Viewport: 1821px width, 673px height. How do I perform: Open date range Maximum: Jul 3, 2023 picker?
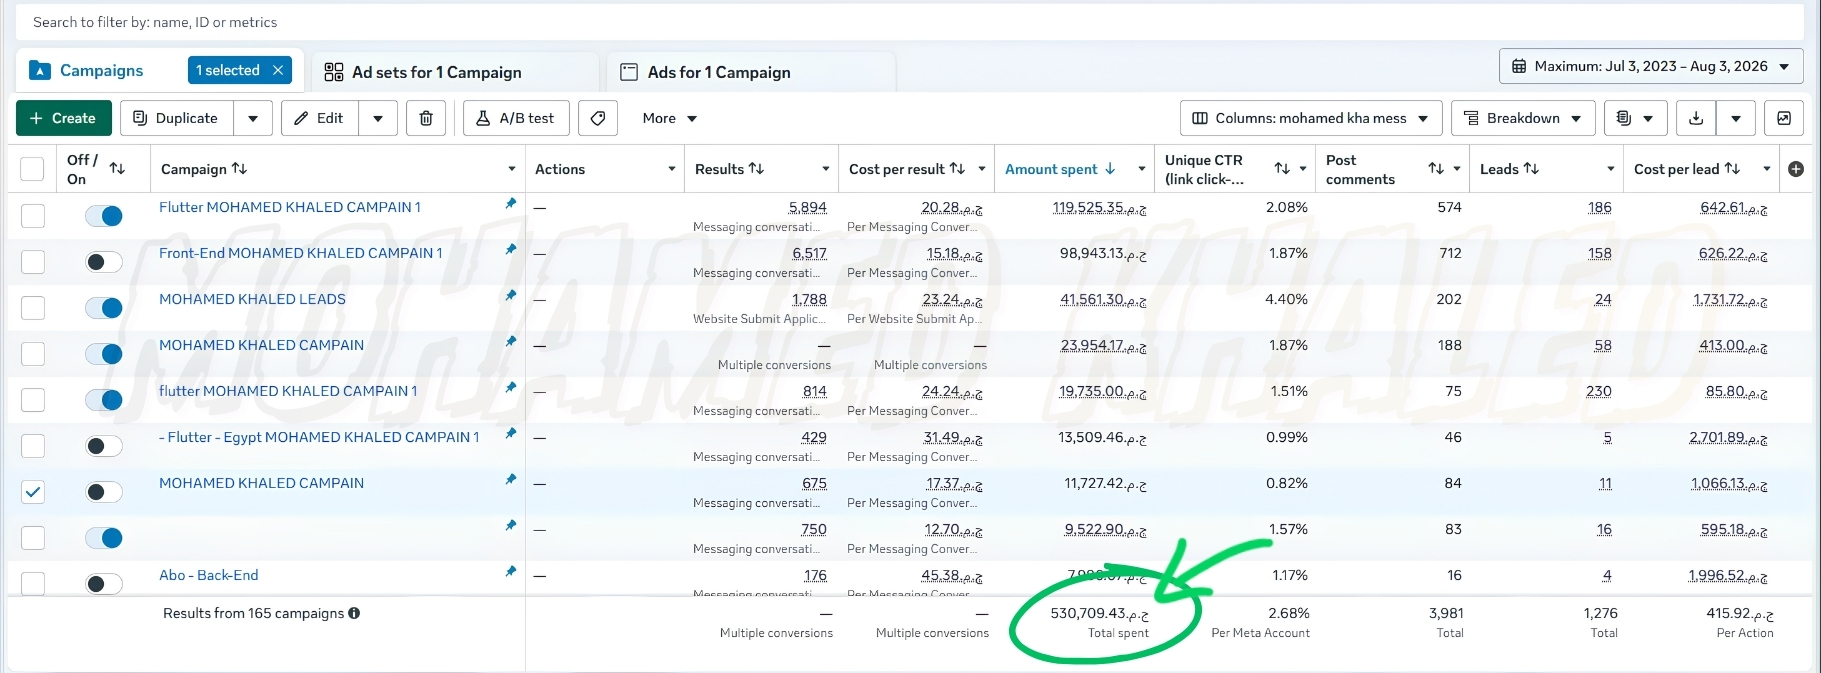click(x=1651, y=66)
